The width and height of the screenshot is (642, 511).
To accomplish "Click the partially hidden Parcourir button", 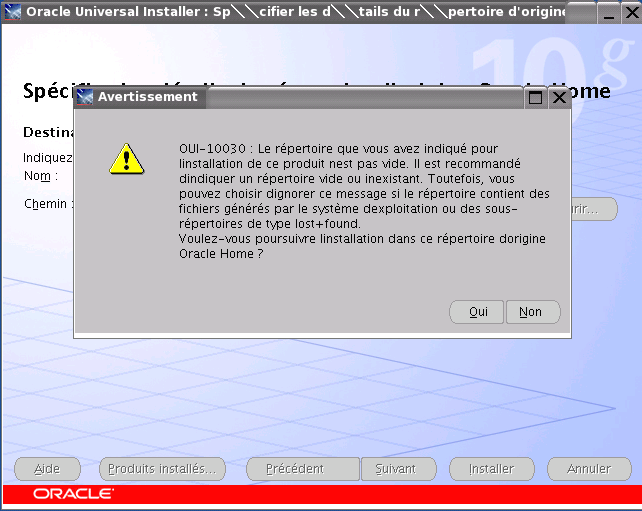I will tap(594, 209).
